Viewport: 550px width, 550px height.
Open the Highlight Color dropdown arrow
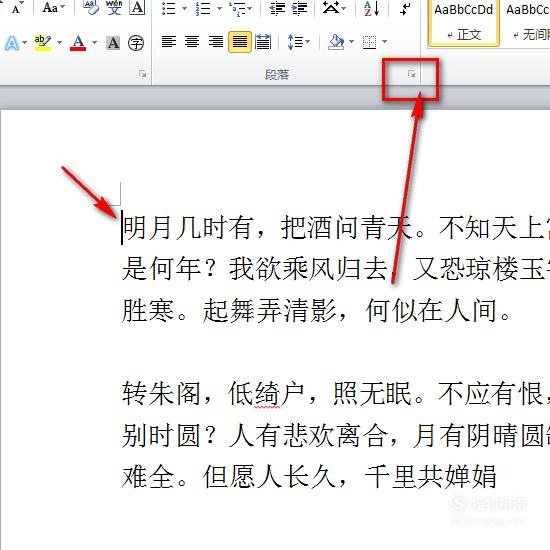(x=59, y=43)
